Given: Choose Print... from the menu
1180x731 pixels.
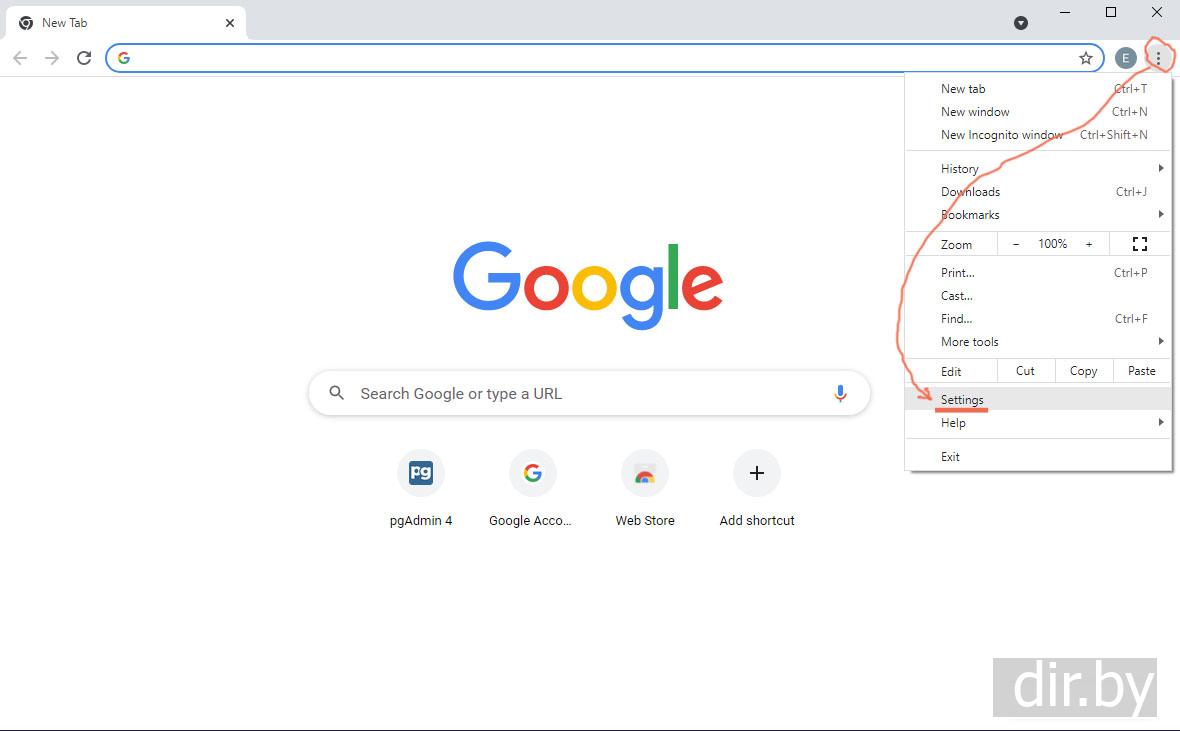Looking at the screenshot, I should [1039, 273].
